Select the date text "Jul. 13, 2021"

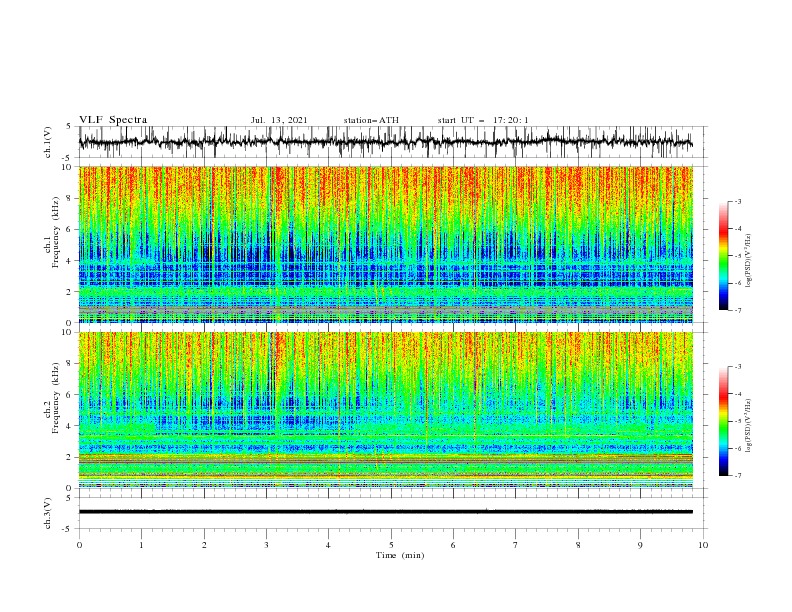pos(279,120)
